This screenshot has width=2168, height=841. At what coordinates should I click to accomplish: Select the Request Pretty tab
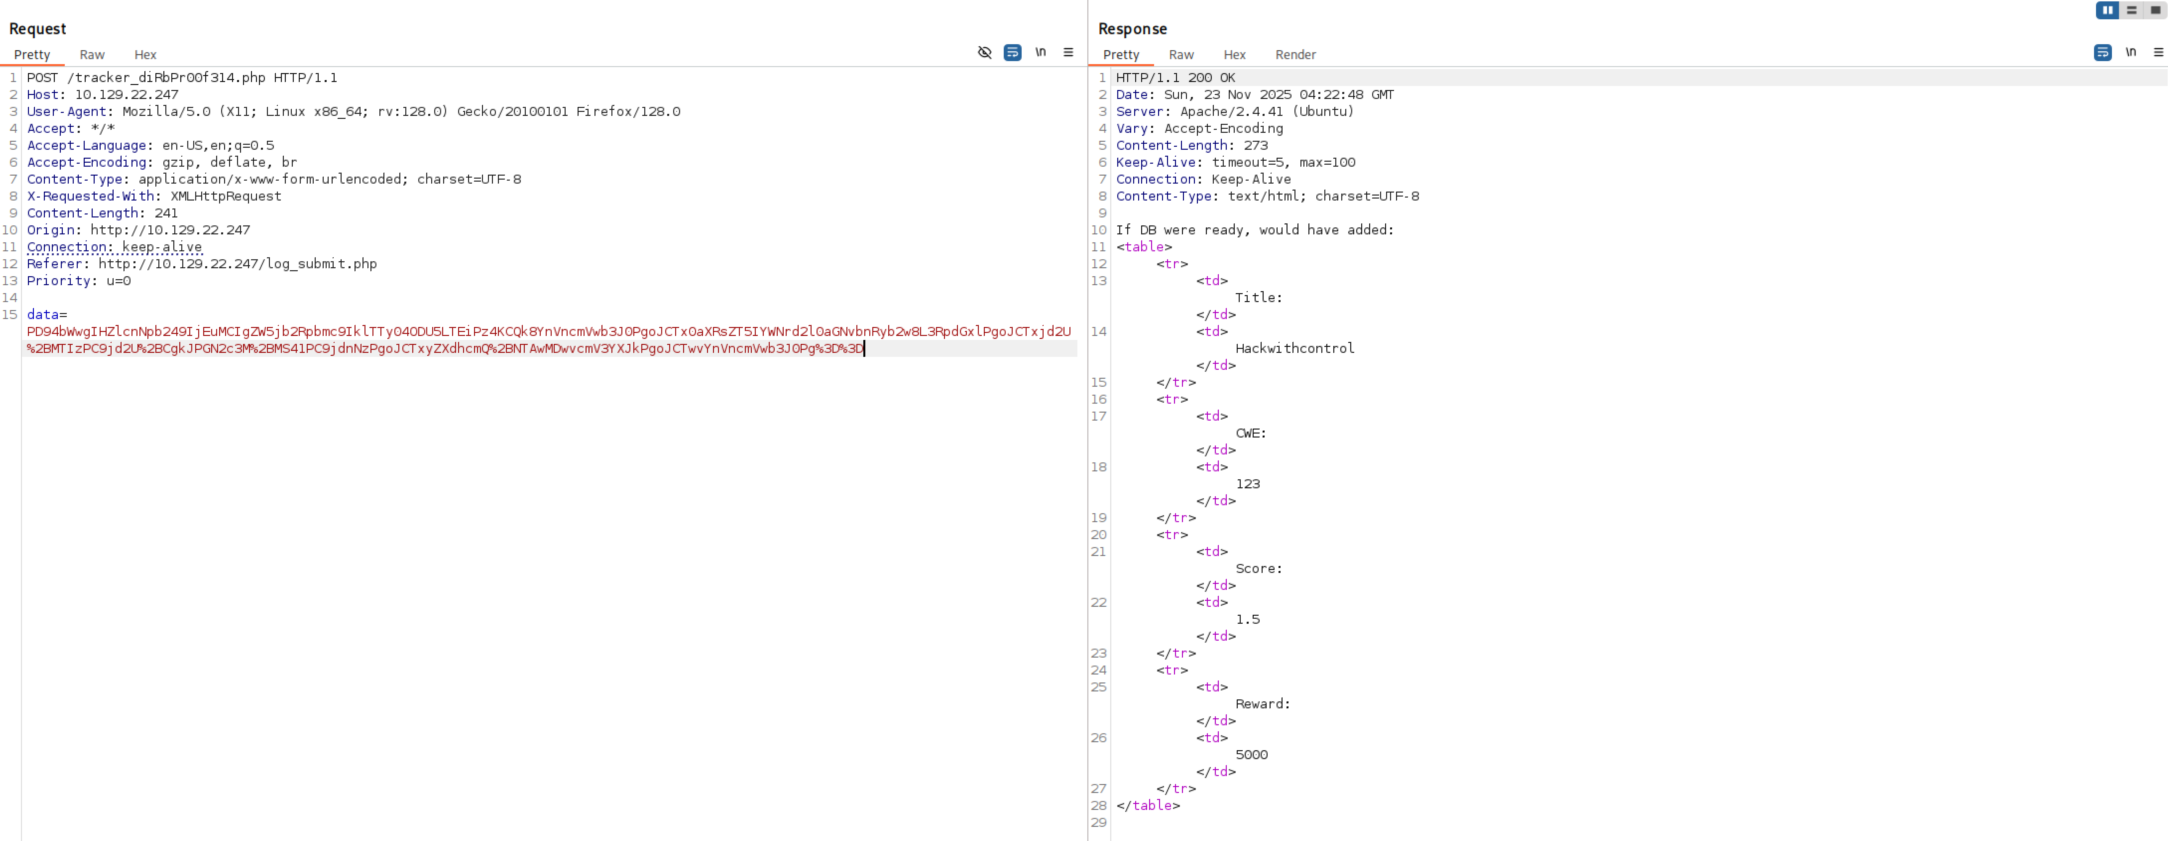tap(32, 55)
